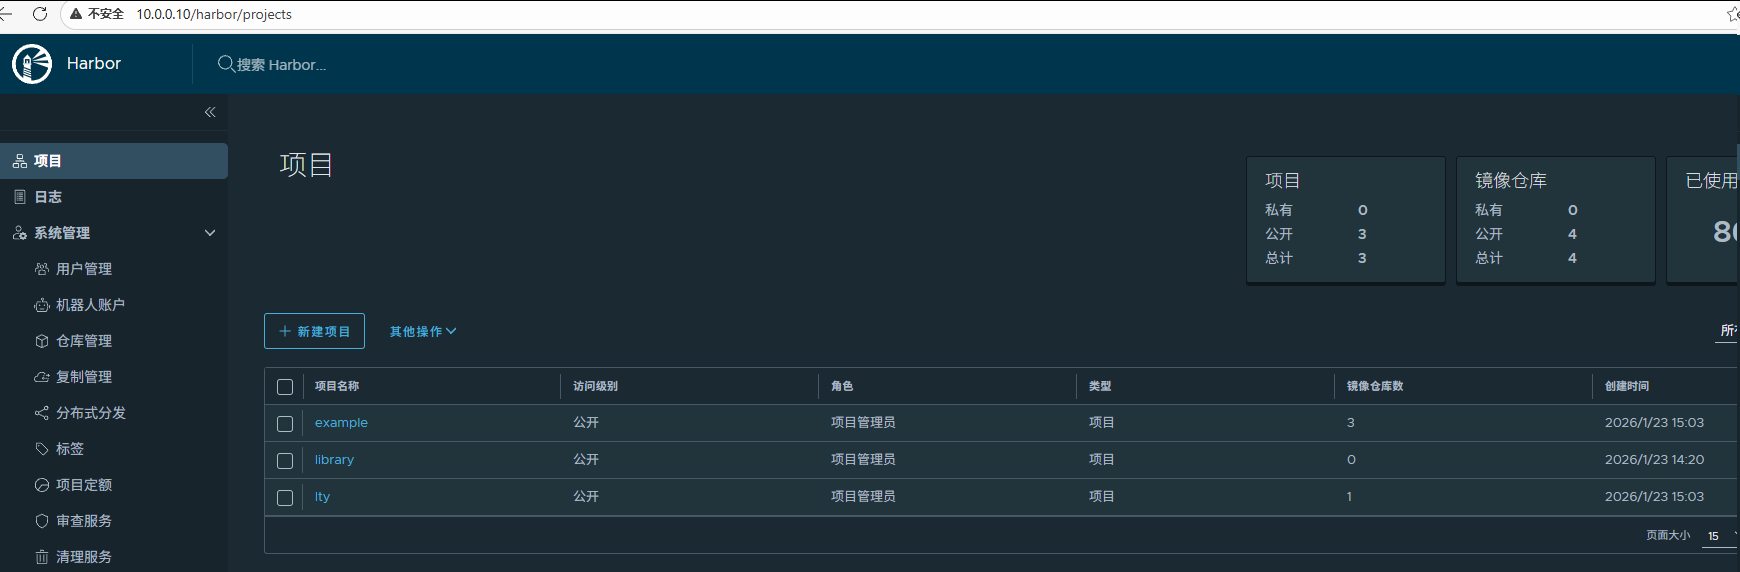Click the browser address bar URL
The width and height of the screenshot is (1740, 572).
click(x=214, y=14)
